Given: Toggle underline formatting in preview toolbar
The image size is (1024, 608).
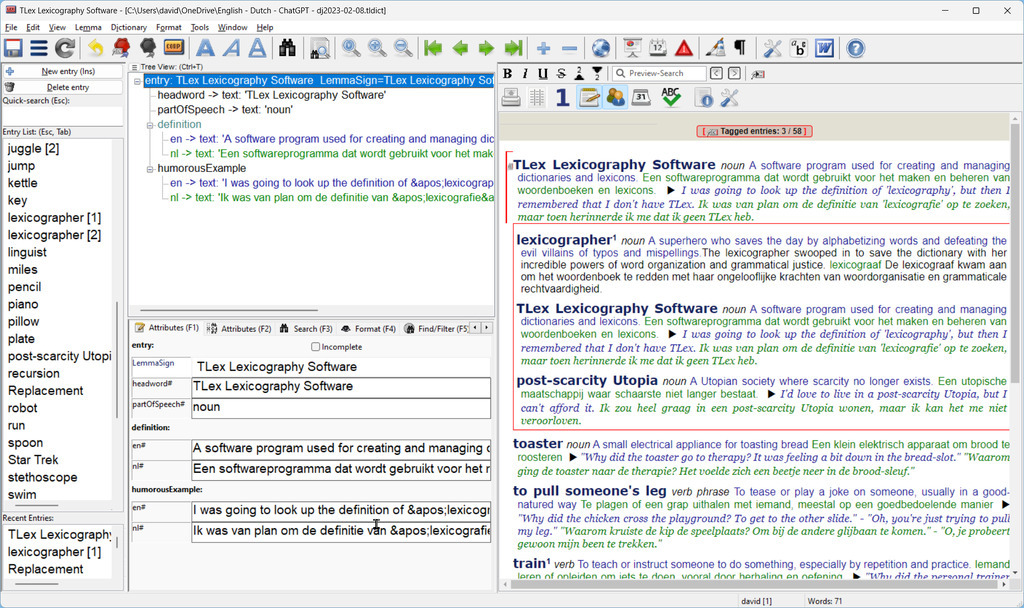Looking at the screenshot, I should tap(543, 74).
